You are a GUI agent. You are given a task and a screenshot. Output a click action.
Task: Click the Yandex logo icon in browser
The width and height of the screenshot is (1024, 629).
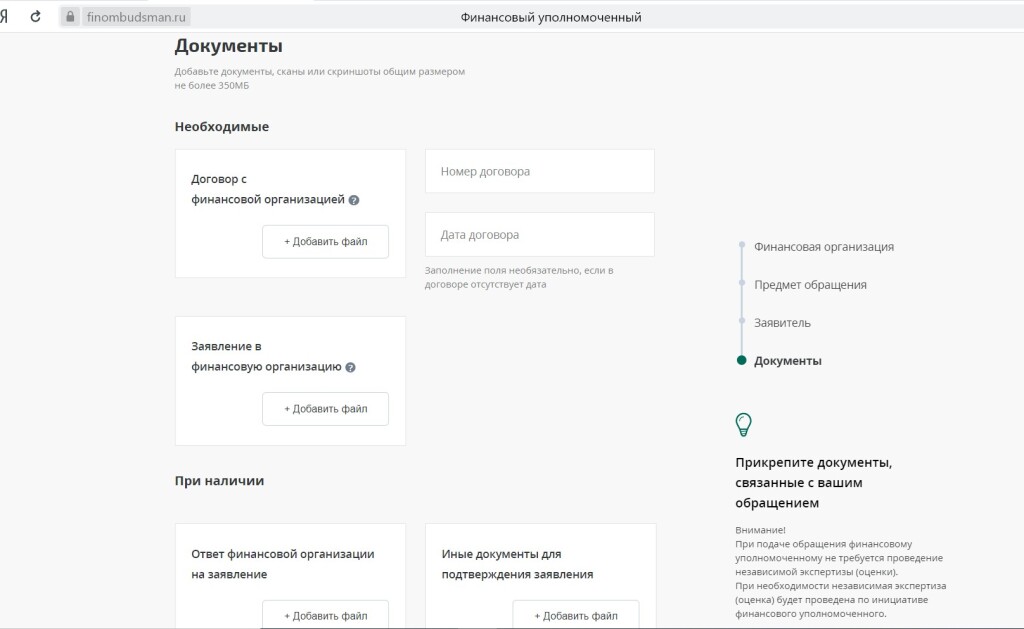click(x=5, y=17)
